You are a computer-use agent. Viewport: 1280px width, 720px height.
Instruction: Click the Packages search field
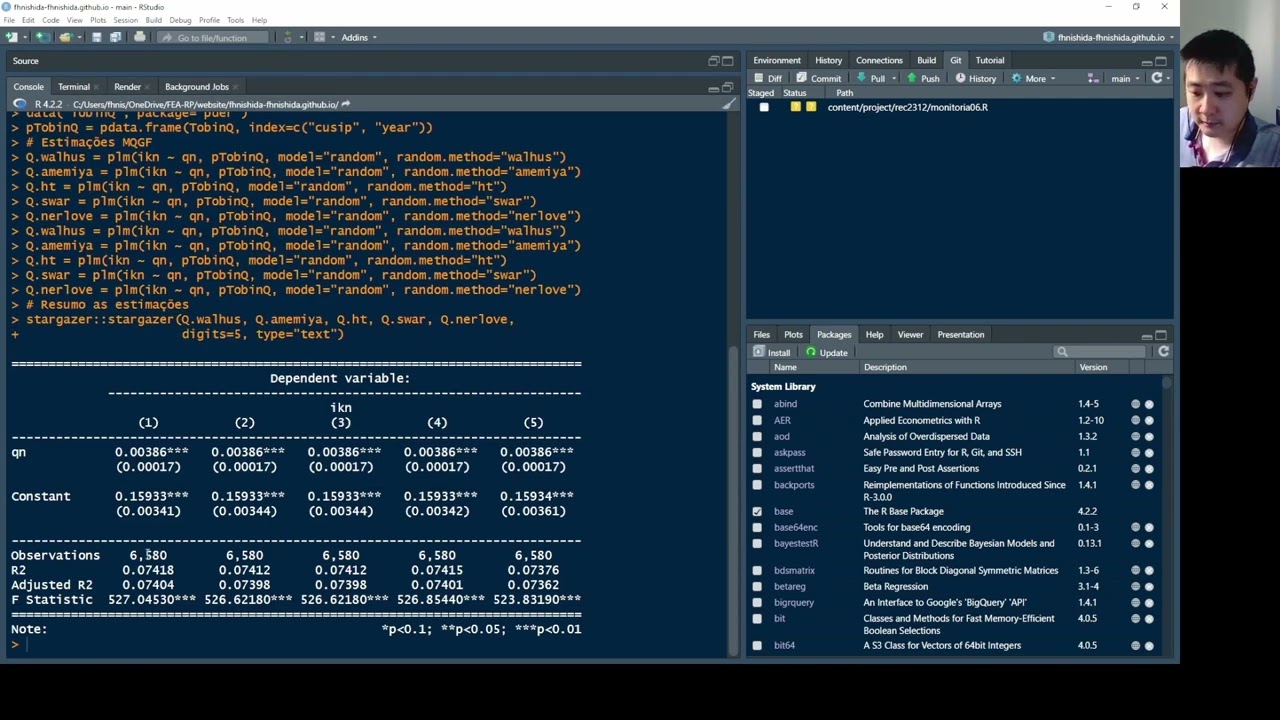point(1102,352)
